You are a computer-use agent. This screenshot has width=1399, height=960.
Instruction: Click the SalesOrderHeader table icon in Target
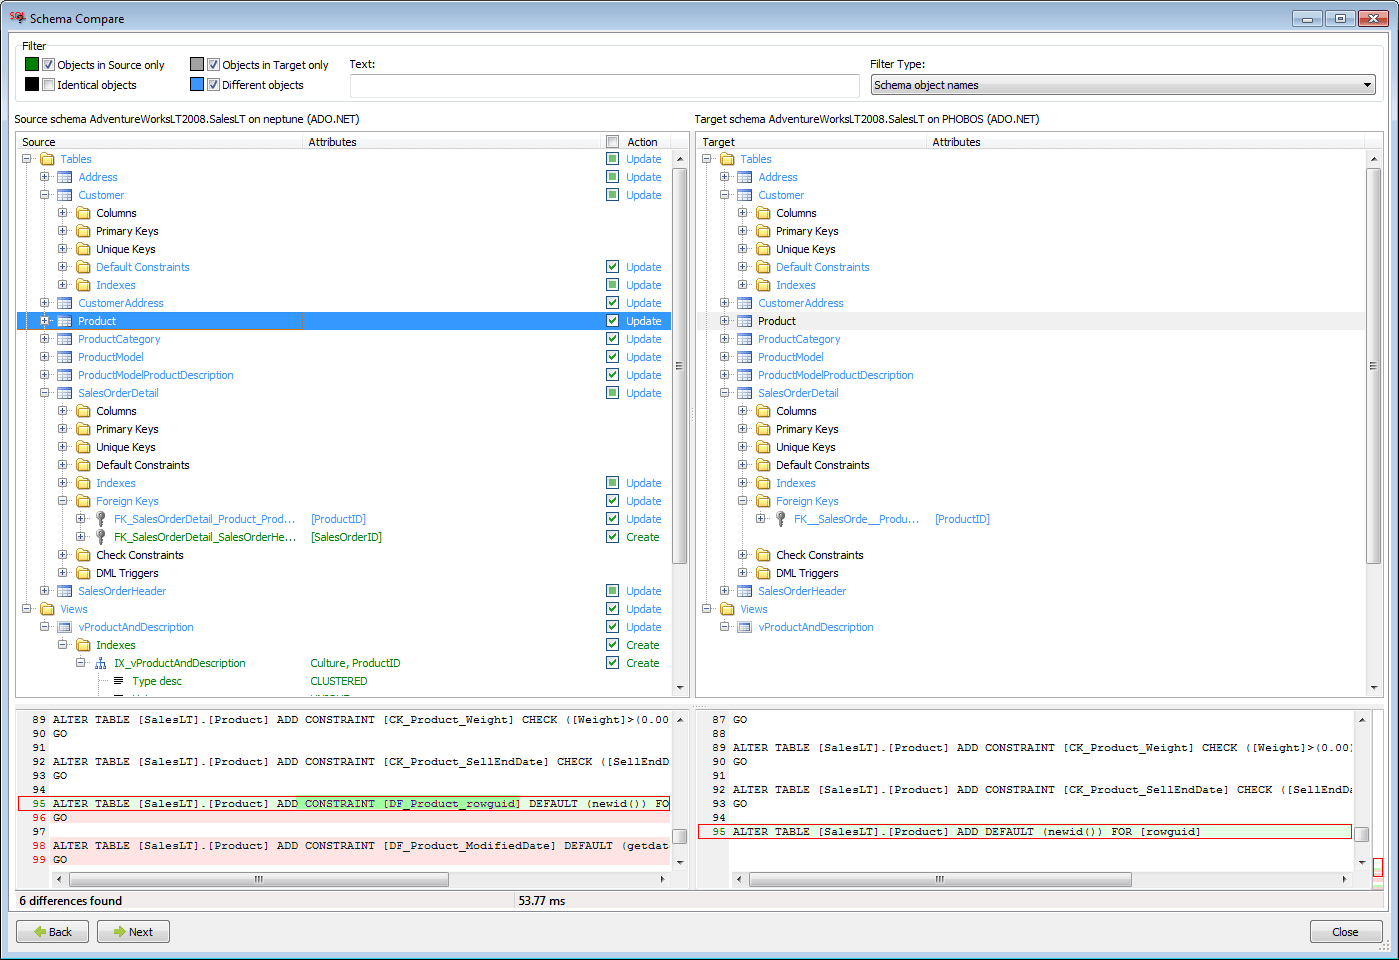point(745,591)
